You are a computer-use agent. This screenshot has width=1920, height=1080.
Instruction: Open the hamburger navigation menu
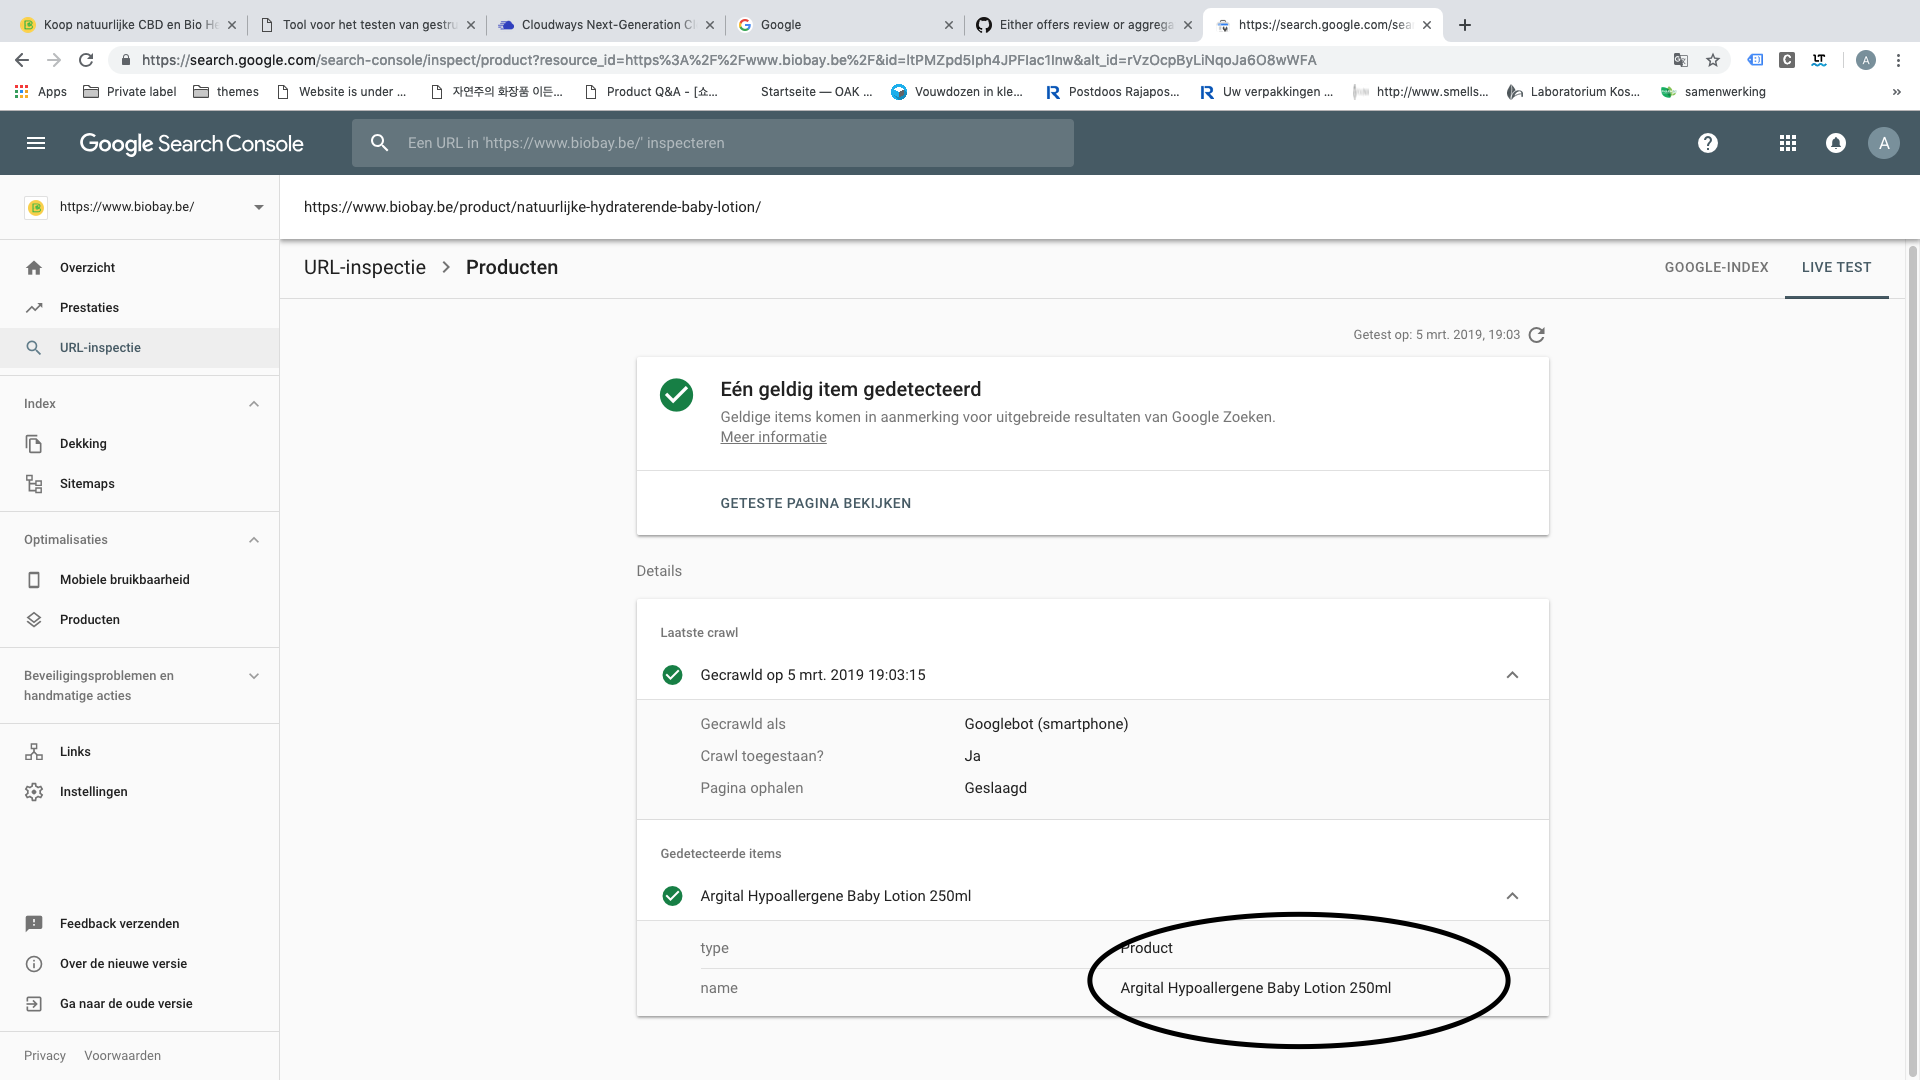36,143
